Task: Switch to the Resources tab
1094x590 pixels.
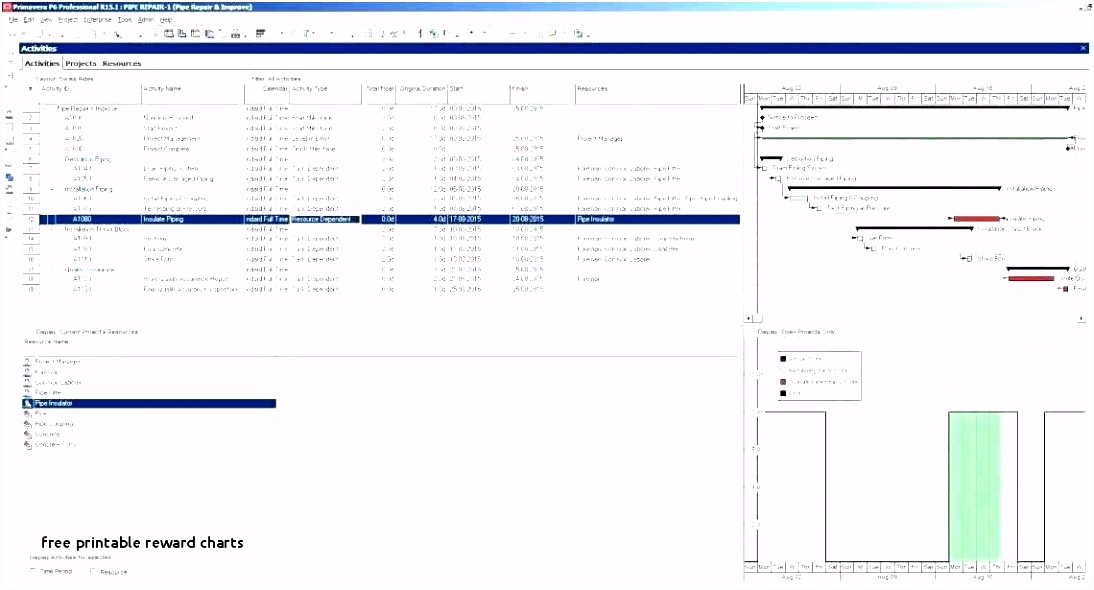Action: click(122, 63)
